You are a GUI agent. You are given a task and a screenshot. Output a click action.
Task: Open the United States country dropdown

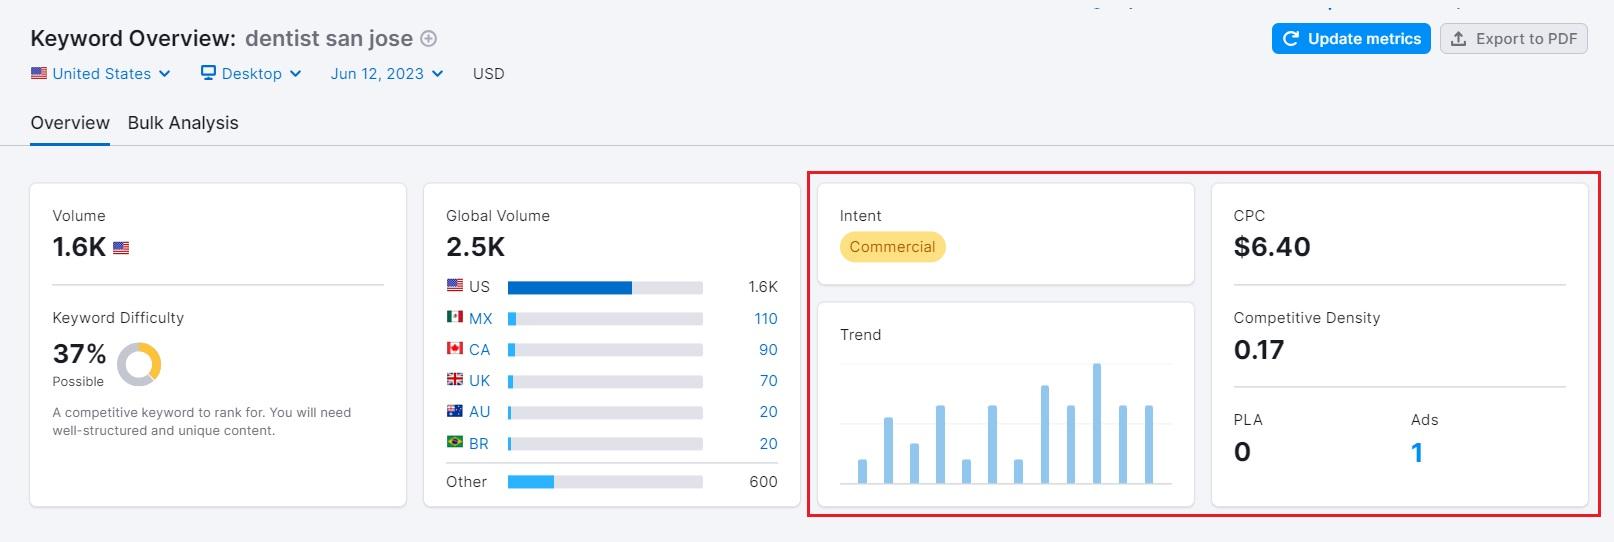(101, 74)
